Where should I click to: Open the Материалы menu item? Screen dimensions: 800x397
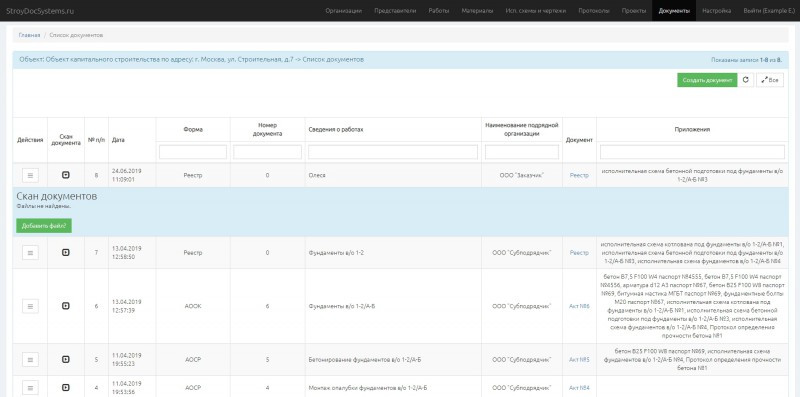[477, 11]
